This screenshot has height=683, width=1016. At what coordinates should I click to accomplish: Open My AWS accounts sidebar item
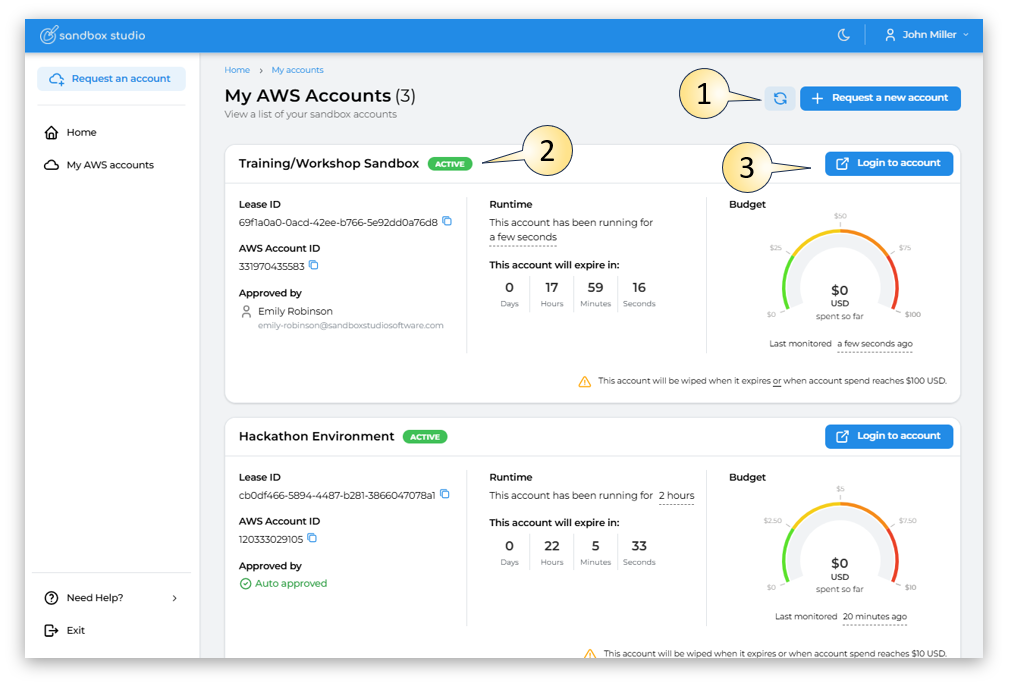point(99,165)
